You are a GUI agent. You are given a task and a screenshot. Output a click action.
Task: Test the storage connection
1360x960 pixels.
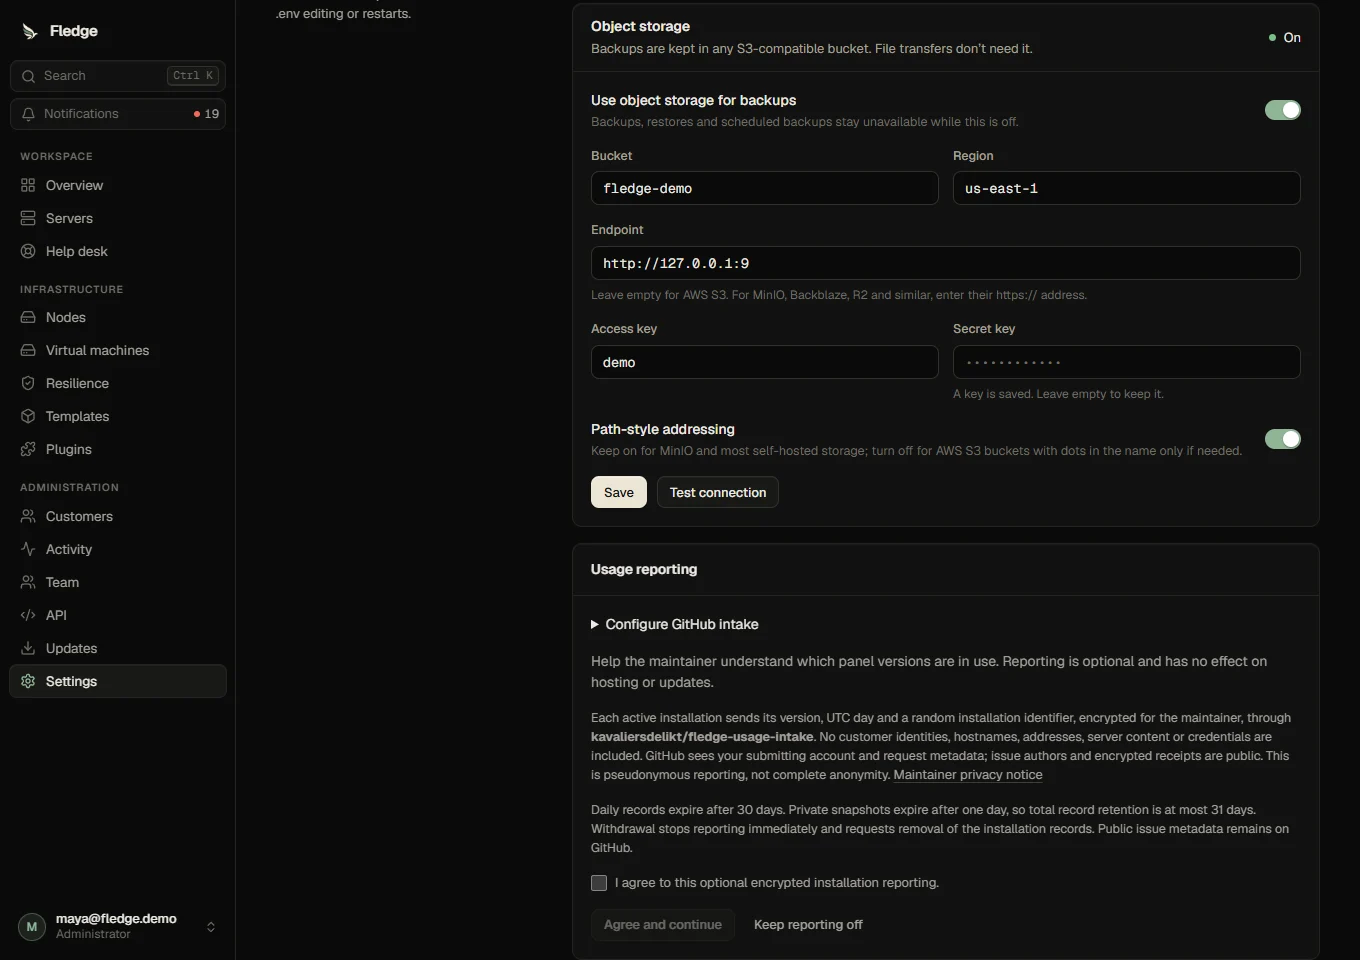pyautogui.click(x=718, y=492)
